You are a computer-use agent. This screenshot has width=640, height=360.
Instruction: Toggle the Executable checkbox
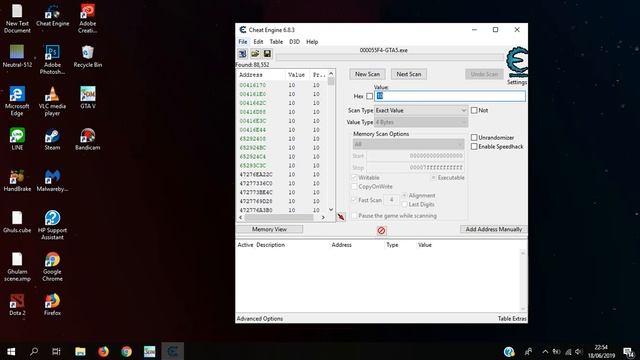[433, 178]
